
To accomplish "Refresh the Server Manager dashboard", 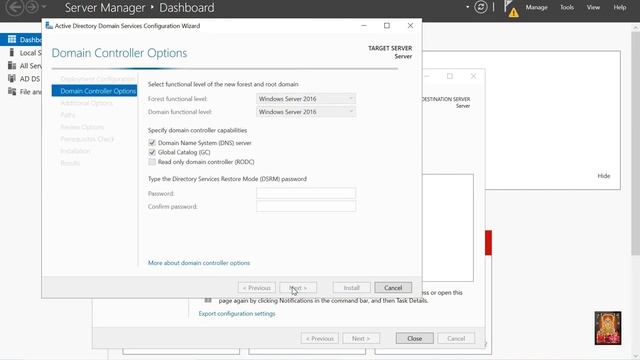I will pyautogui.click(x=481, y=7).
